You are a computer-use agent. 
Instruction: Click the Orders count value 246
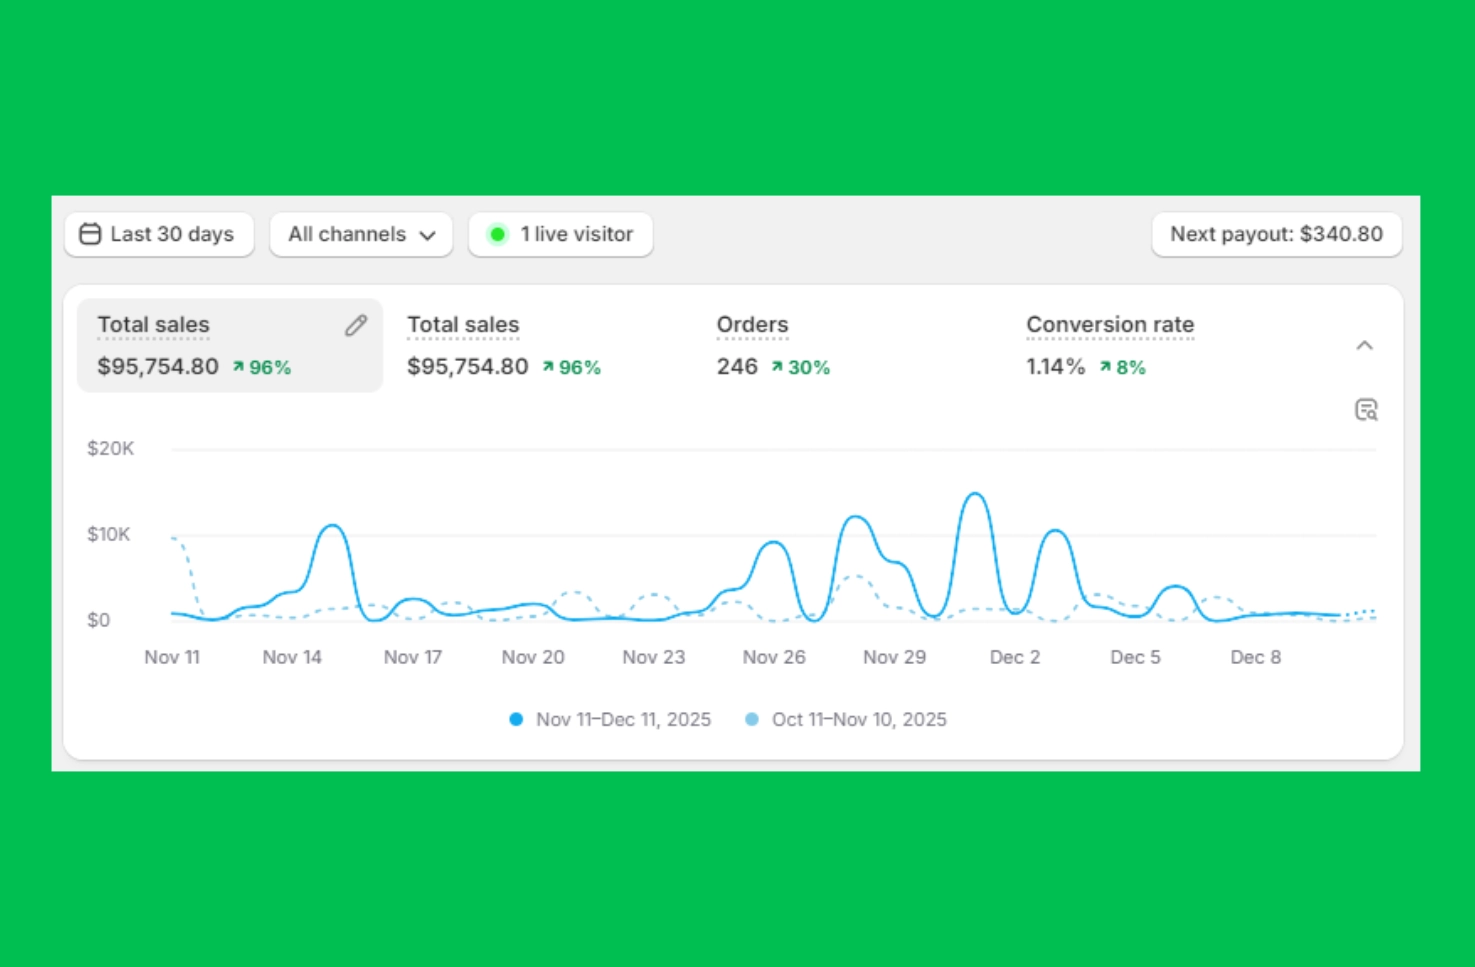tap(737, 367)
